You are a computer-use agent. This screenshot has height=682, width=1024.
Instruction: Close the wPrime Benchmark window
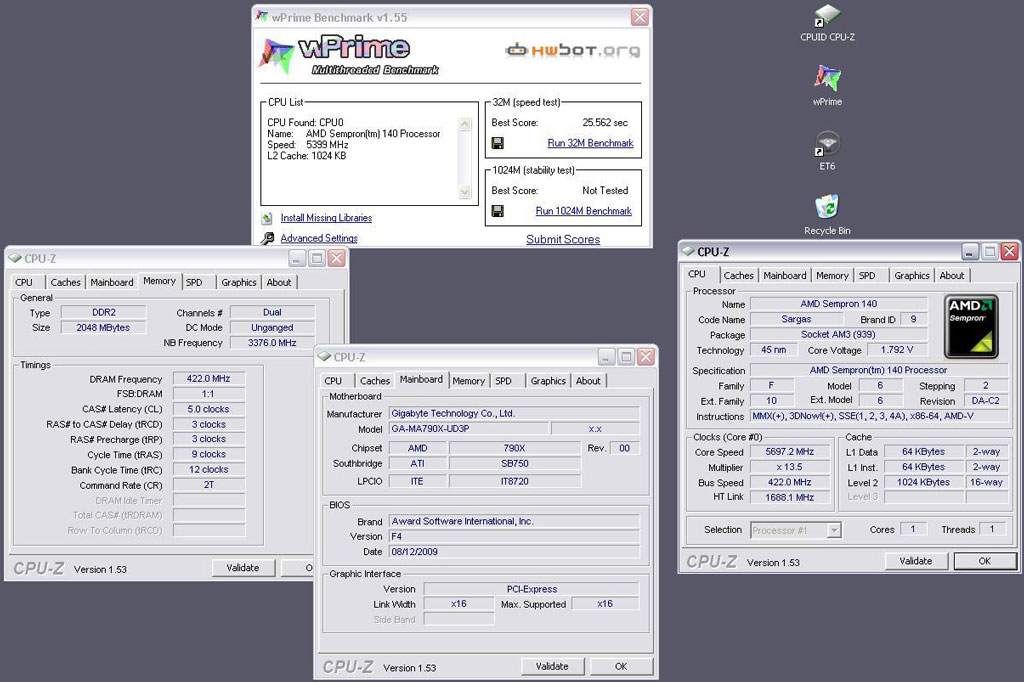click(640, 17)
